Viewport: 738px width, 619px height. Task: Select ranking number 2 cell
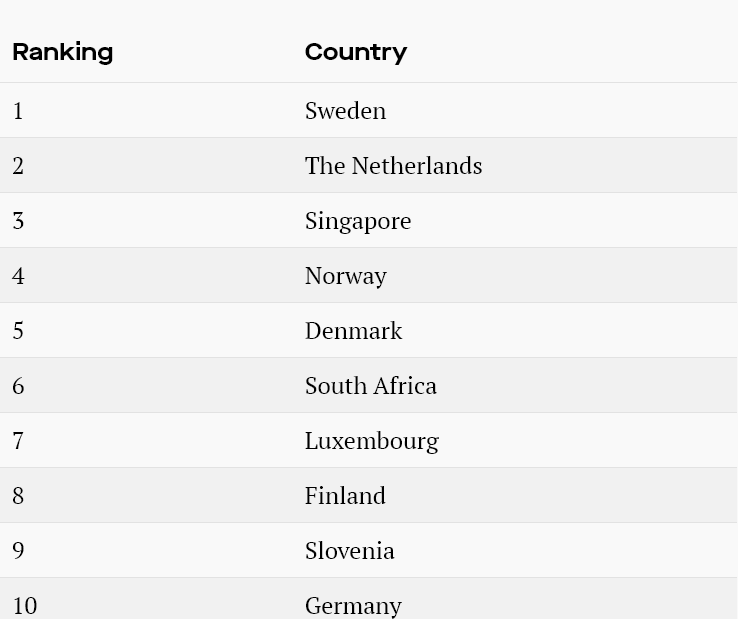pos(18,166)
